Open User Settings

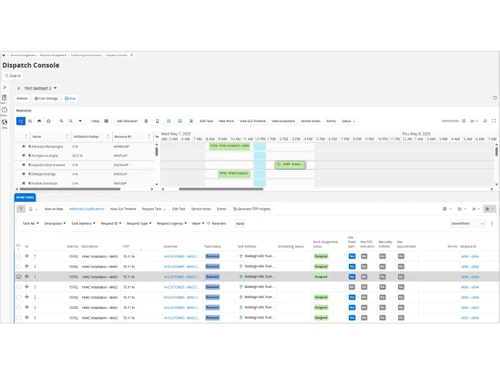[46, 98]
